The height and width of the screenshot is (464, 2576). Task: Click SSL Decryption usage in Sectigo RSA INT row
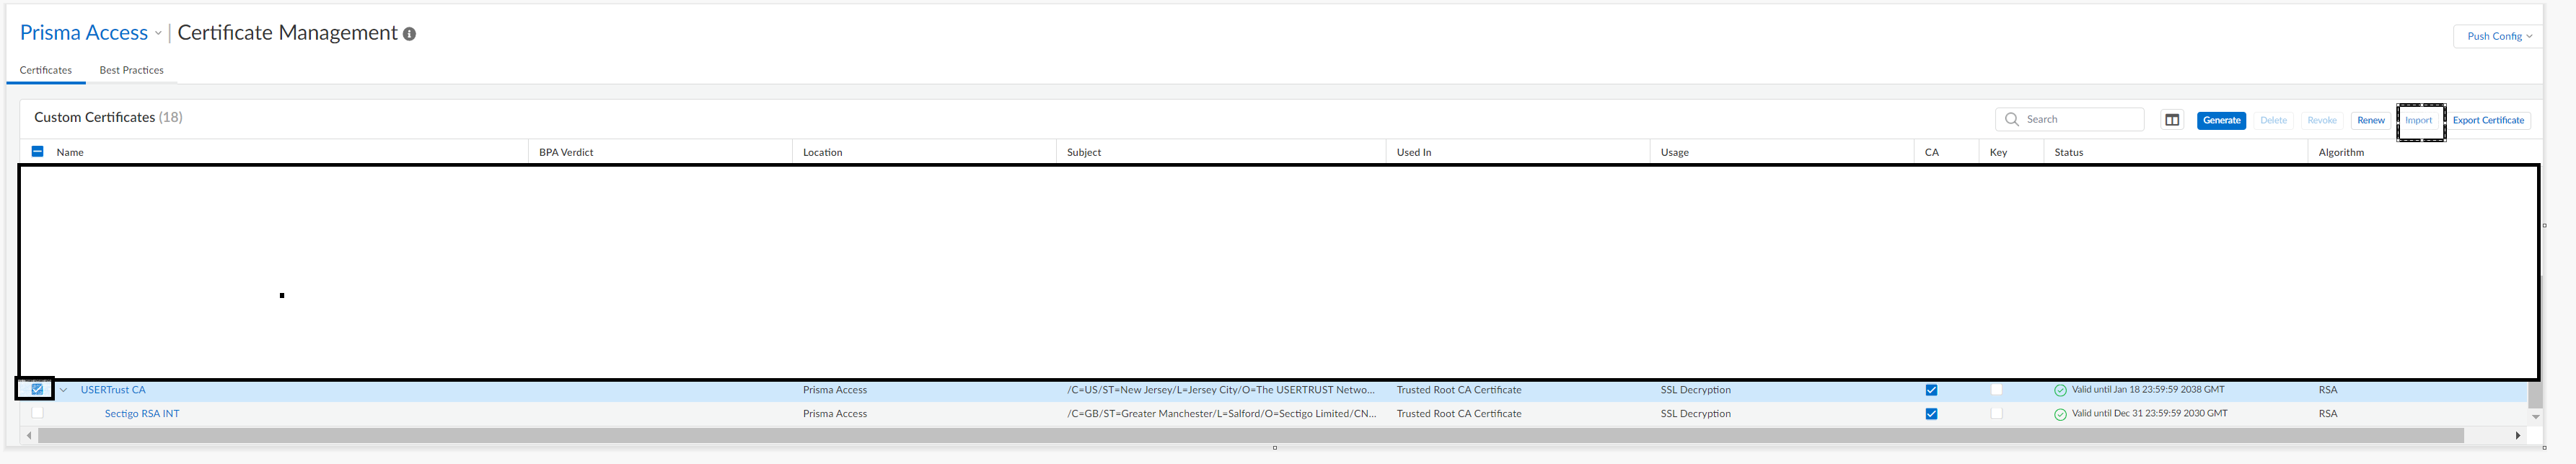[1696, 413]
